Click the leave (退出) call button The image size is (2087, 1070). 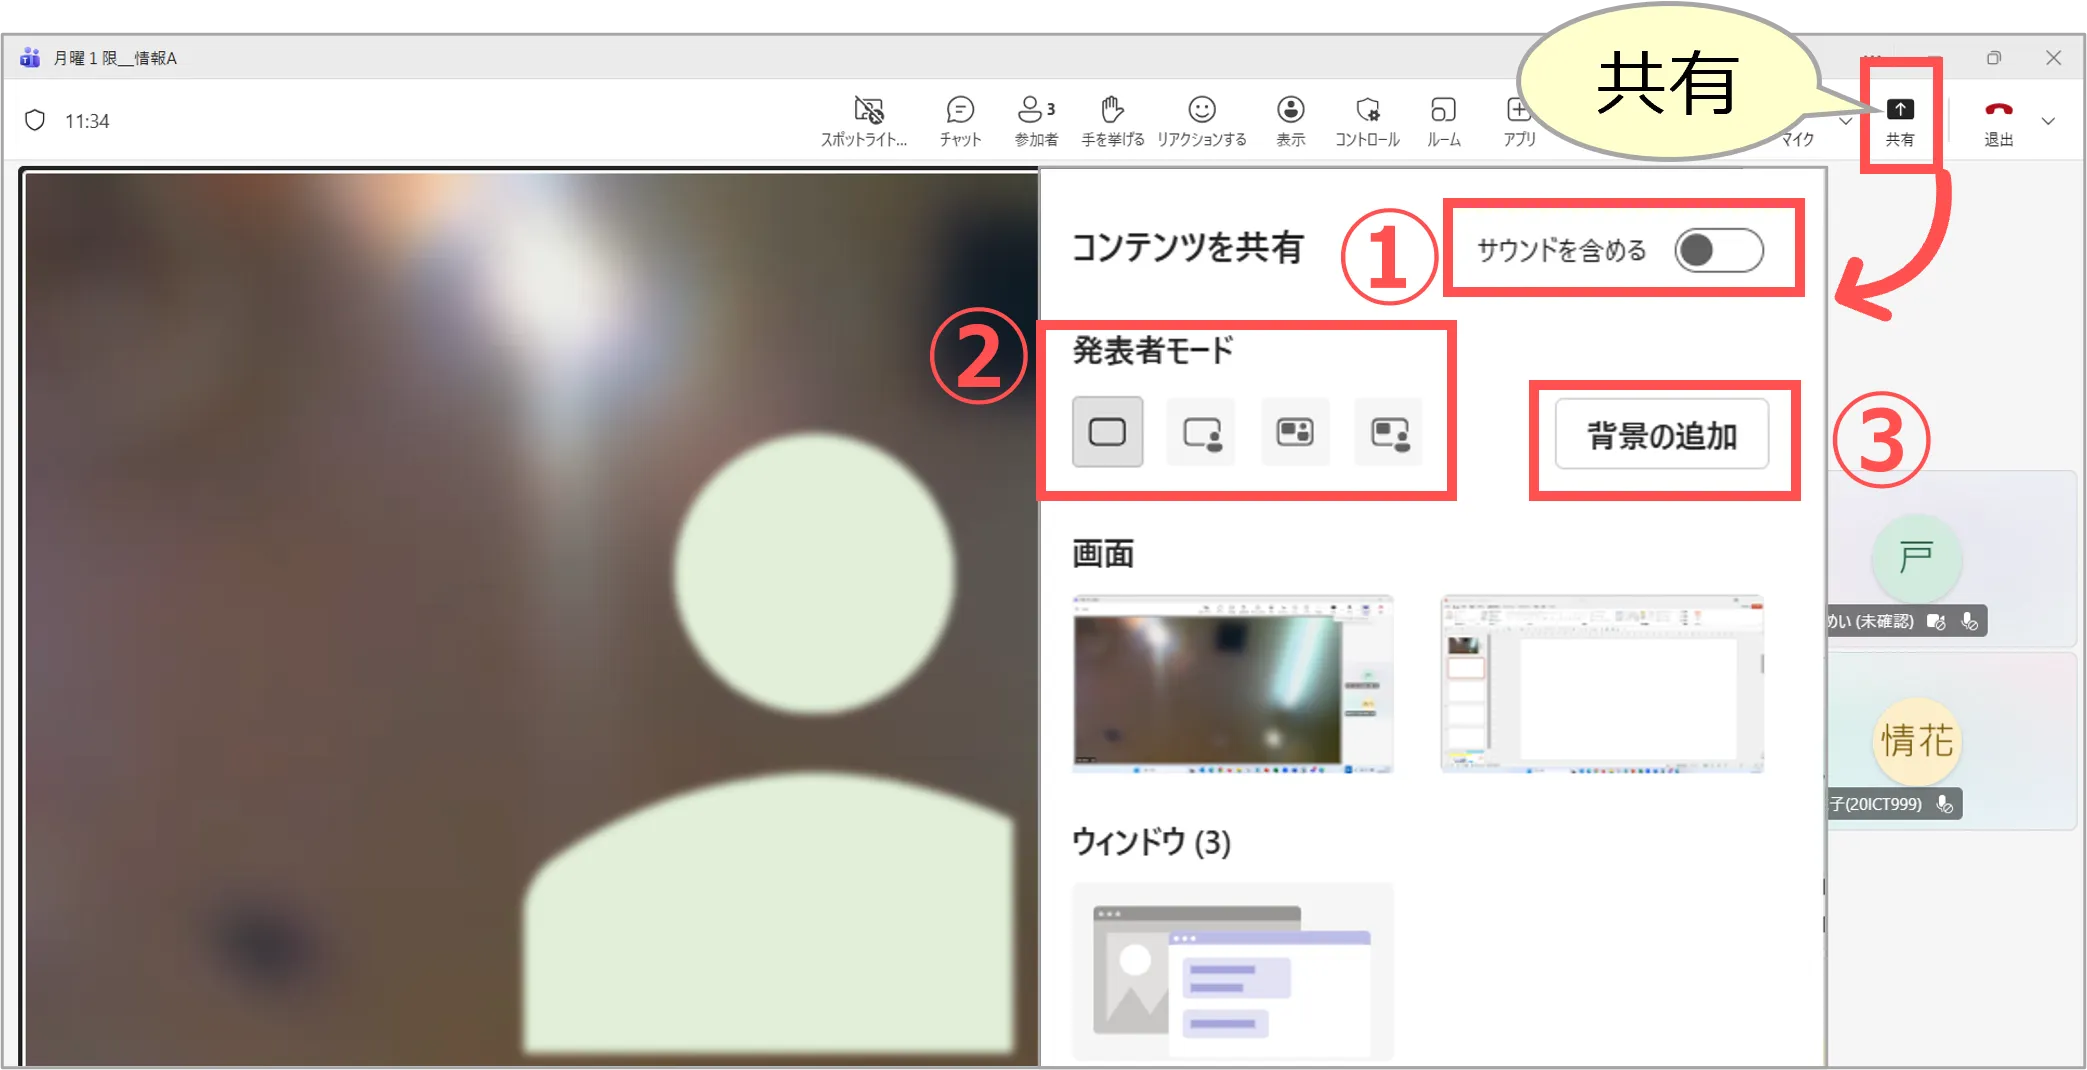click(1998, 120)
